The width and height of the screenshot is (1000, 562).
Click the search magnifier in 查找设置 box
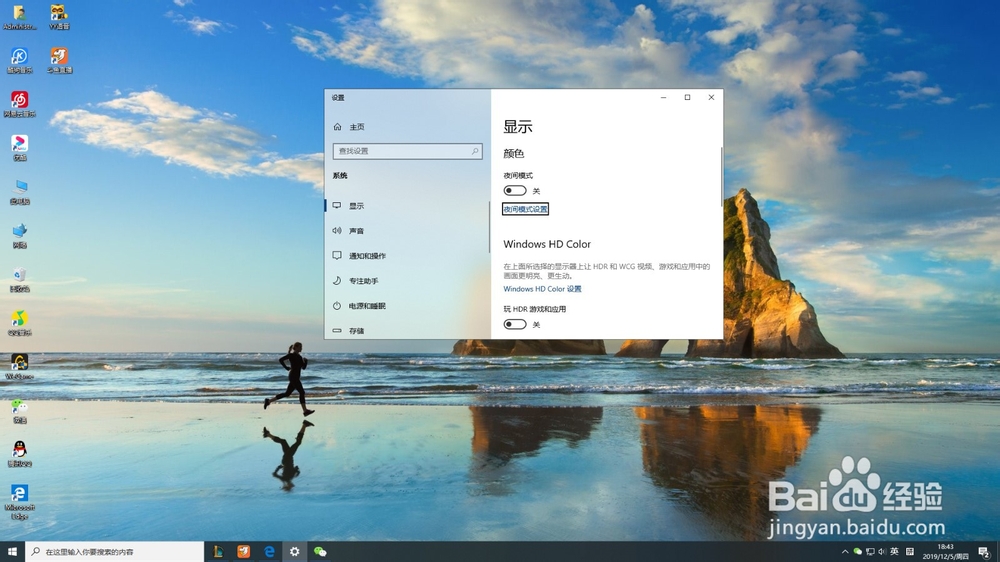pos(474,151)
